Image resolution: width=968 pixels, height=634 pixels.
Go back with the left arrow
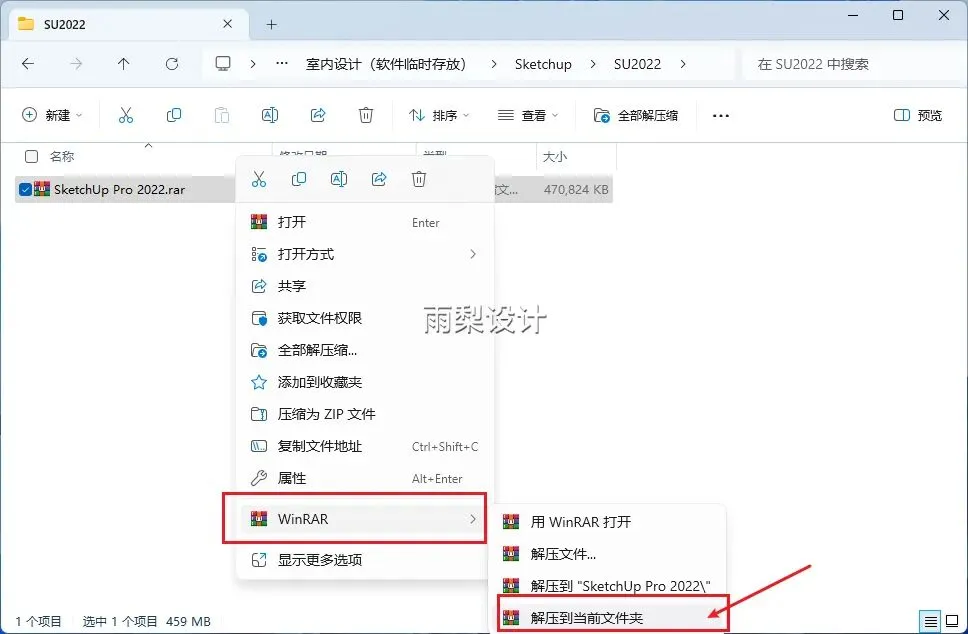28,64
